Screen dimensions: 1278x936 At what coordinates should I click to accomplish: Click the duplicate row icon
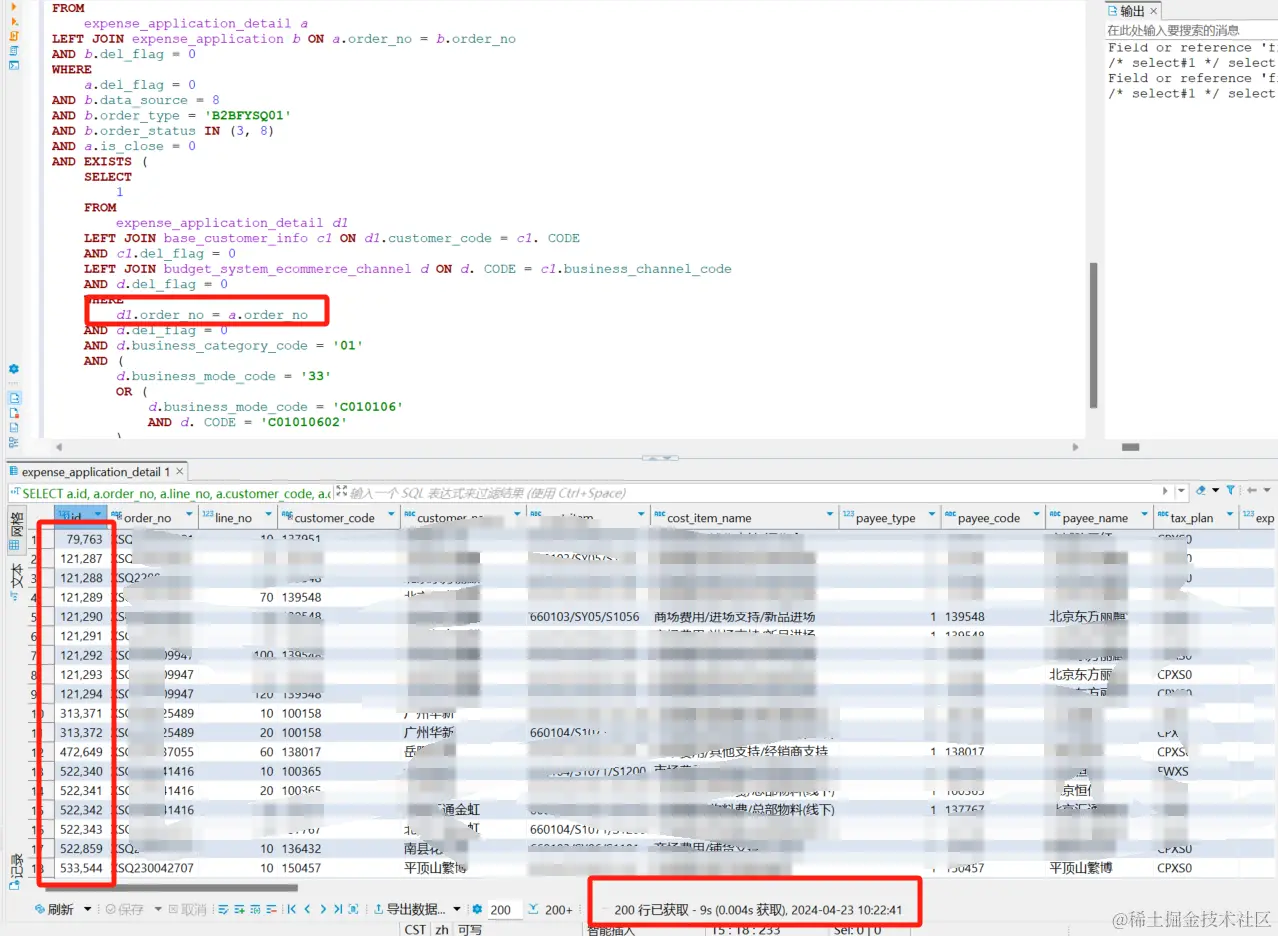[x=255, y=909]
